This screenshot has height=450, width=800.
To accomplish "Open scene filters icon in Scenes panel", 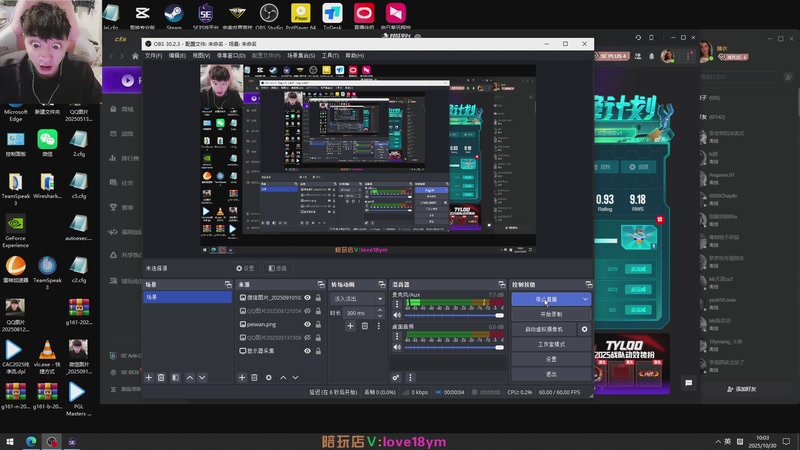I will point(176,378).
